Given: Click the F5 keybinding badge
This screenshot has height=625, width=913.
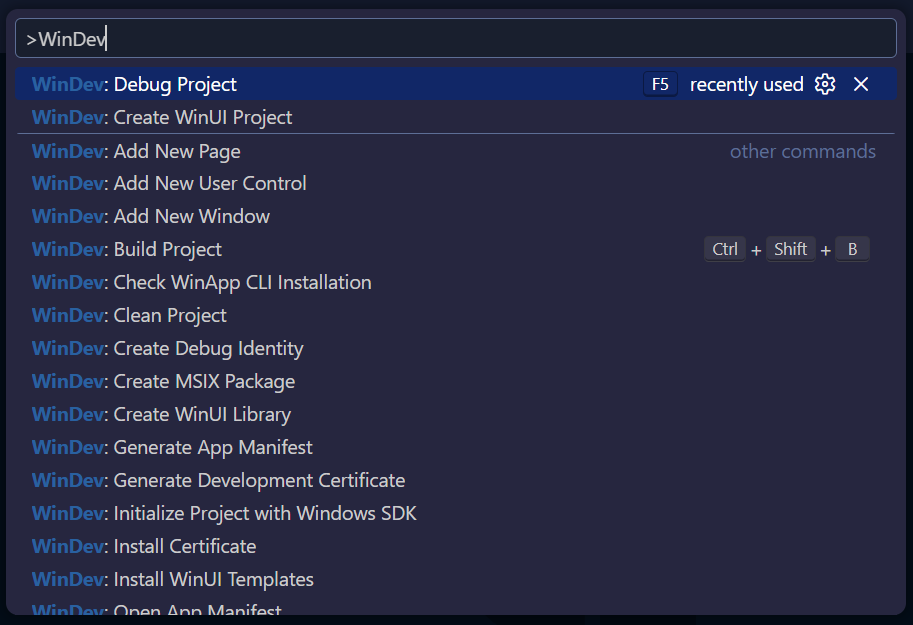Looking at the screenshot, I should click(x=660, y=85).
